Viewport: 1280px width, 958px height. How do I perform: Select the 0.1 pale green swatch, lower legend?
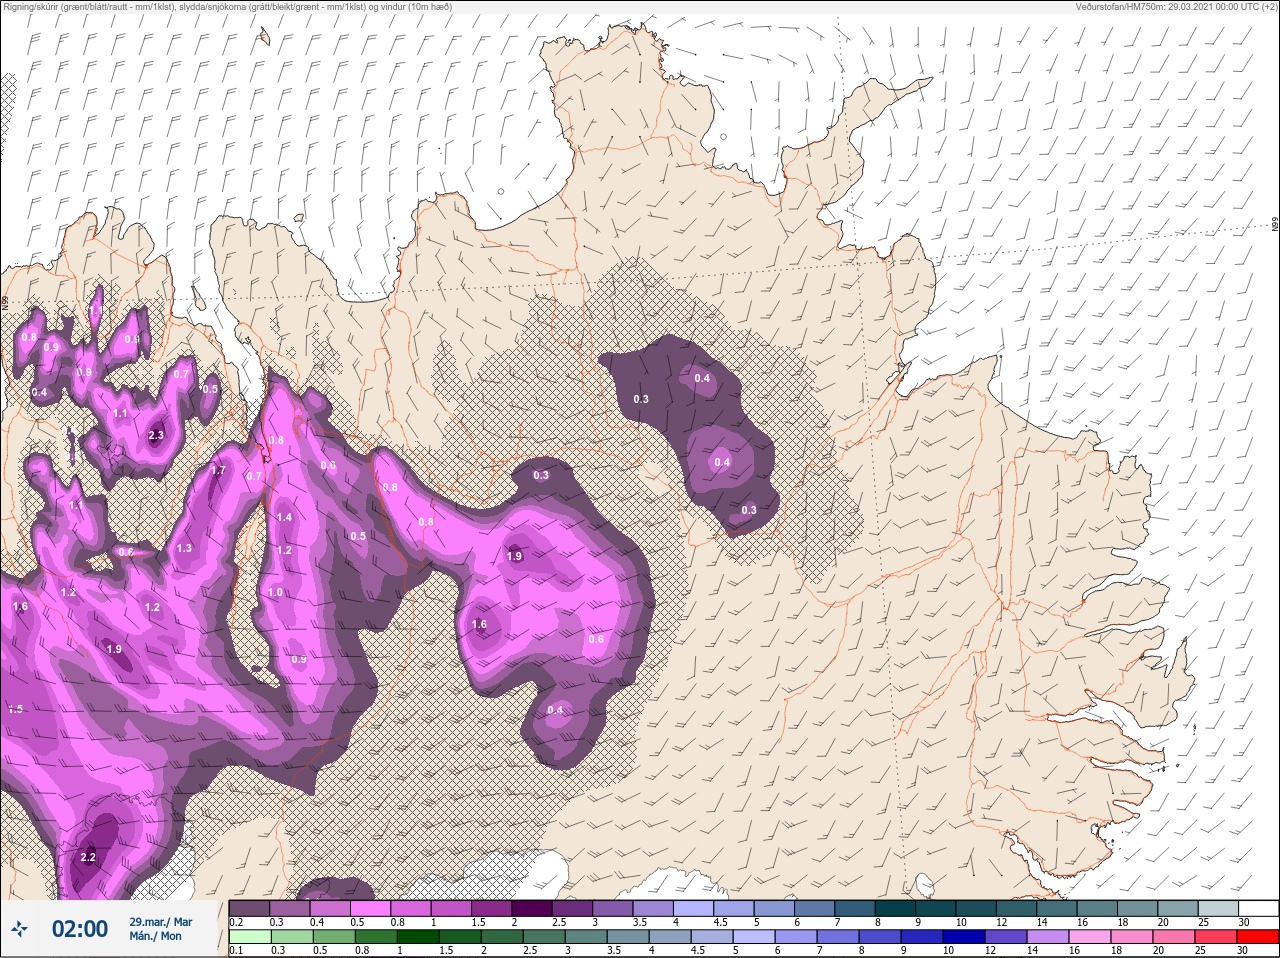pos(249,937)
